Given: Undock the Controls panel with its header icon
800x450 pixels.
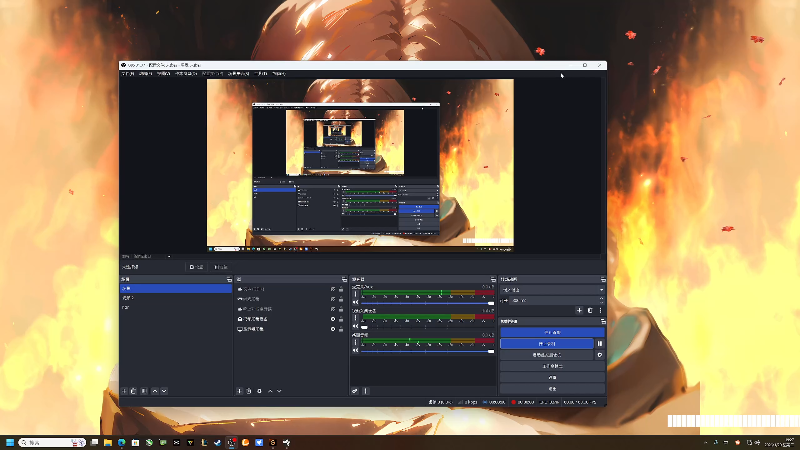Looking at the screenshot, I should [x=603, y=321].
